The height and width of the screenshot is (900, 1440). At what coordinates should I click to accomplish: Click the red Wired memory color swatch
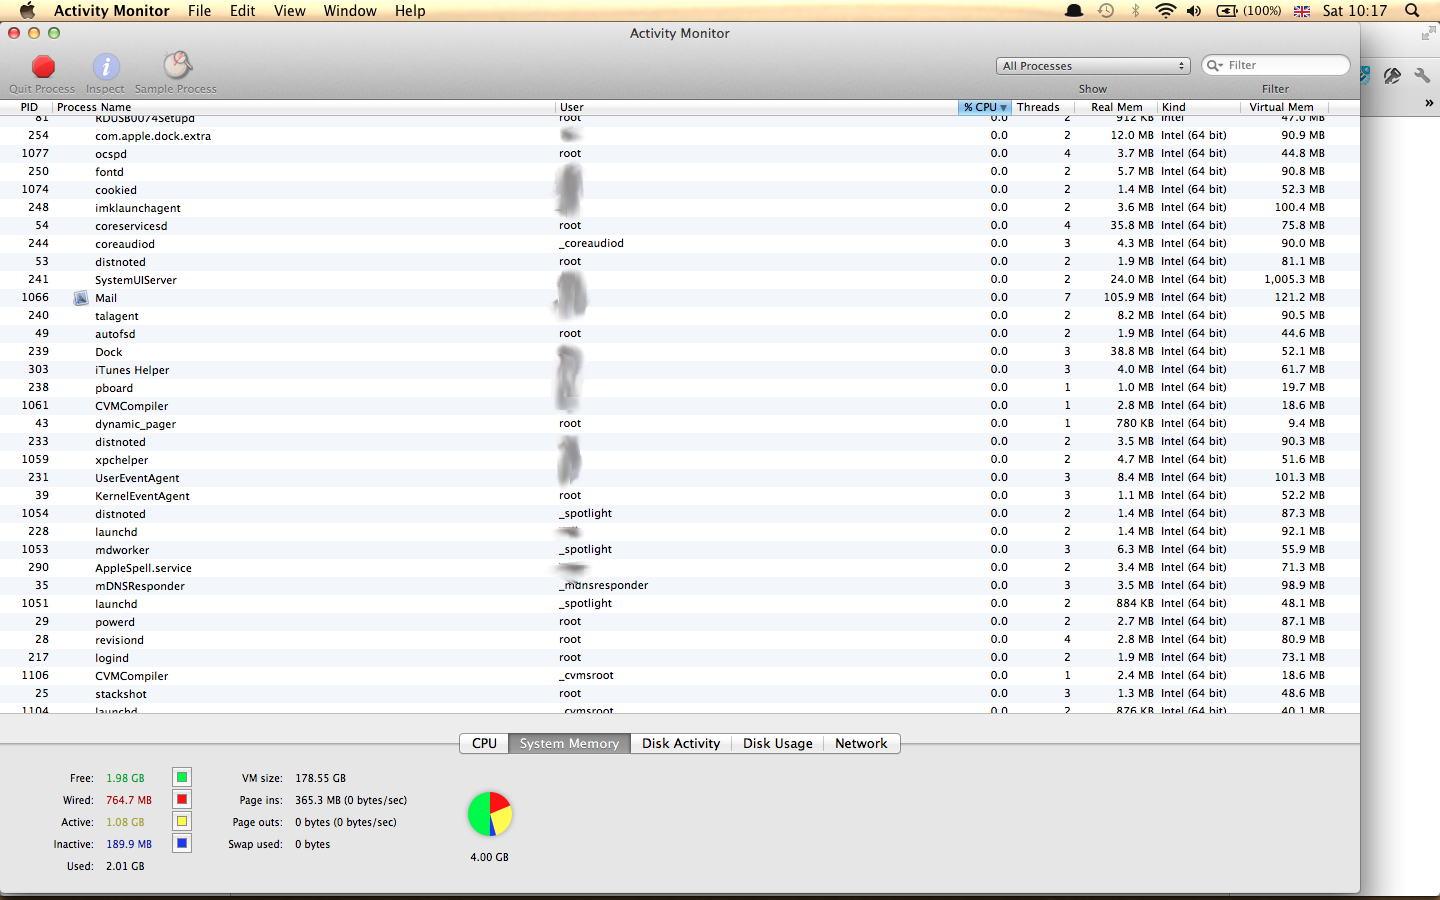coord(182,799)
